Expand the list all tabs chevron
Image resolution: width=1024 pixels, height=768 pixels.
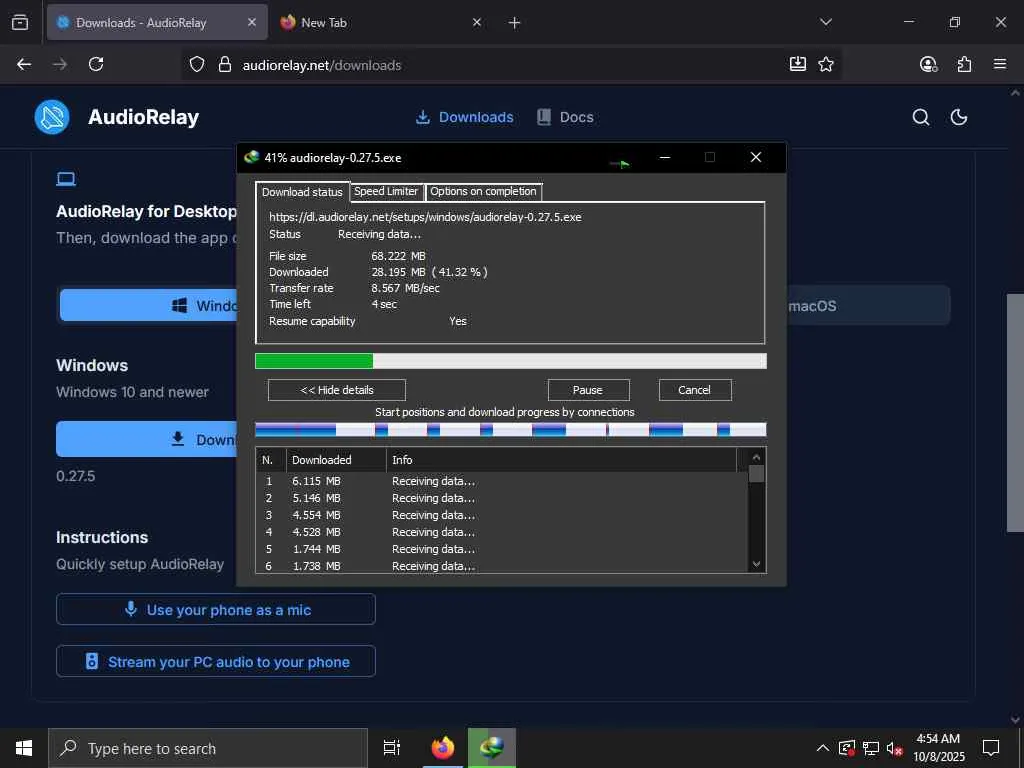pos(825,22)
